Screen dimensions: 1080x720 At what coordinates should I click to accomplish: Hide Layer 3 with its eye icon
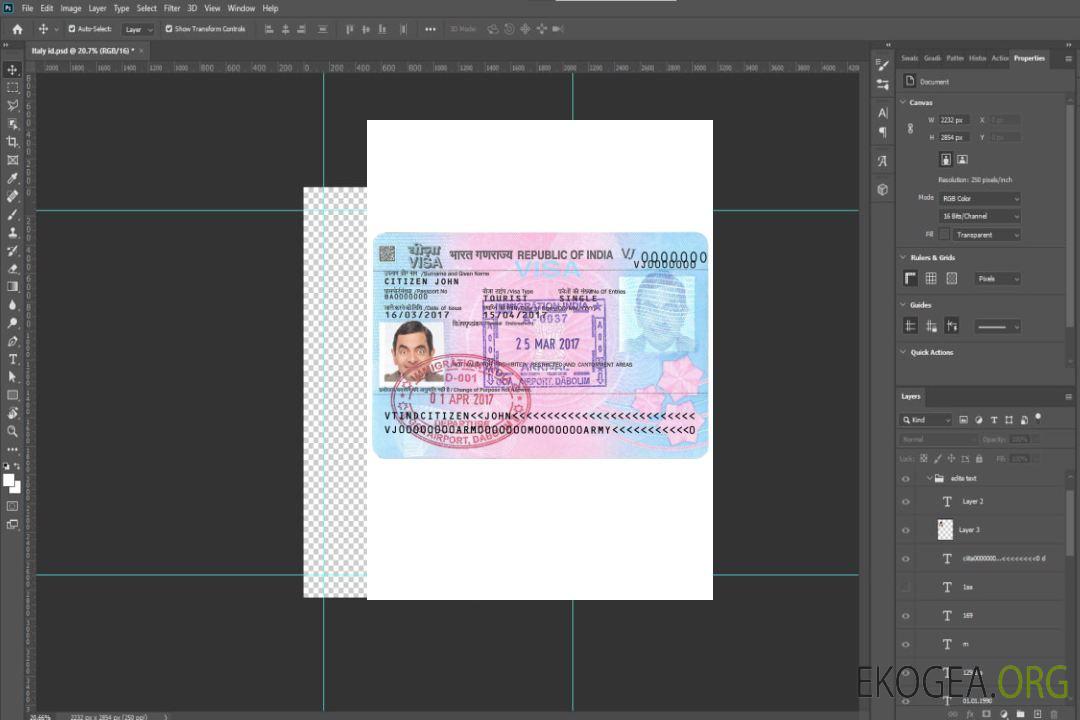[906, 531]
